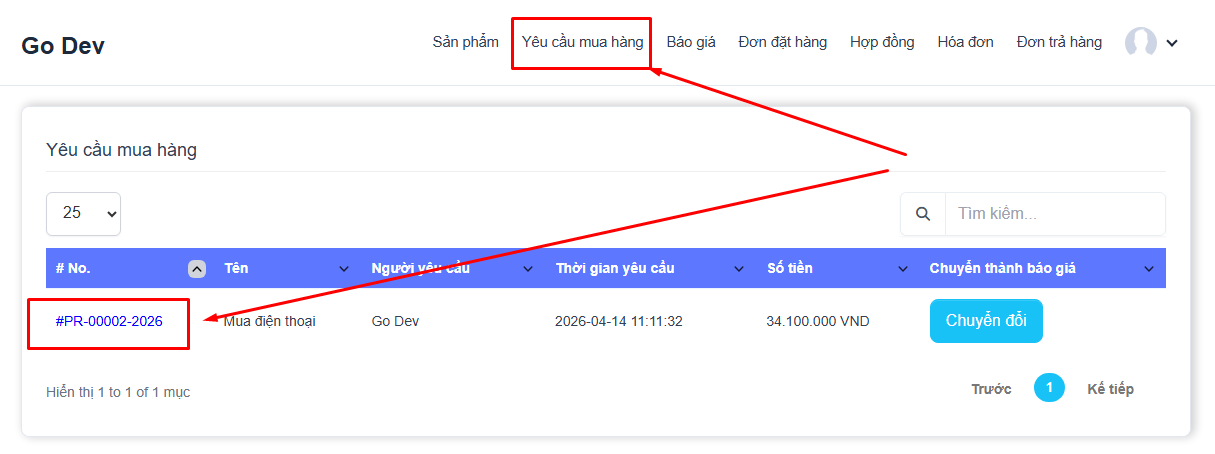Open the Sản phẩm menu
Viewport: 1215px width, 454px height.
[465, 42]
